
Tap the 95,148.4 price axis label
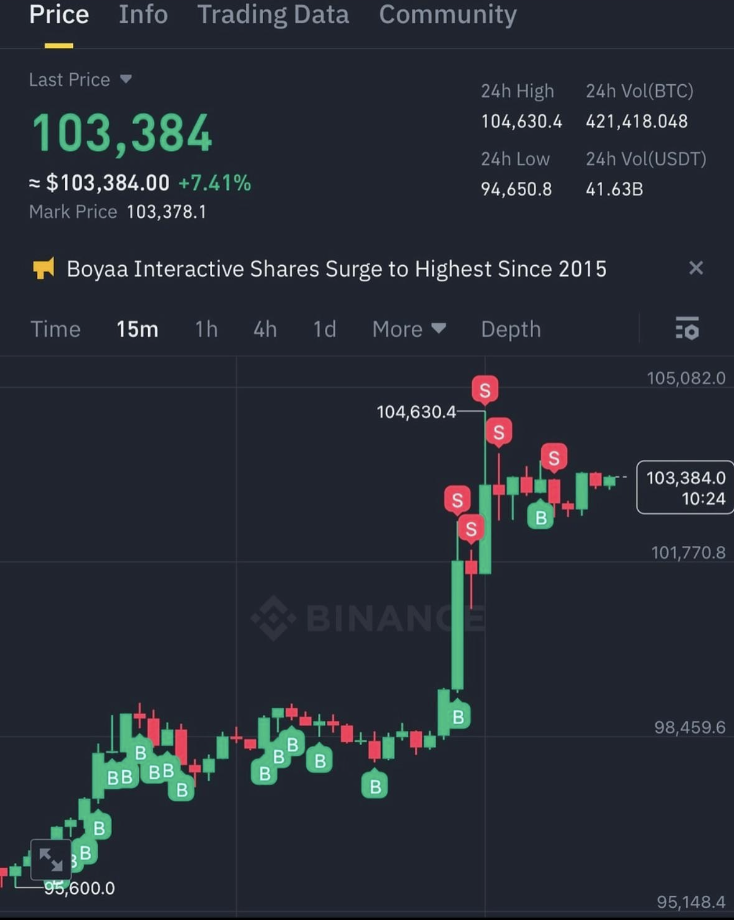click(x=691, y=902)
